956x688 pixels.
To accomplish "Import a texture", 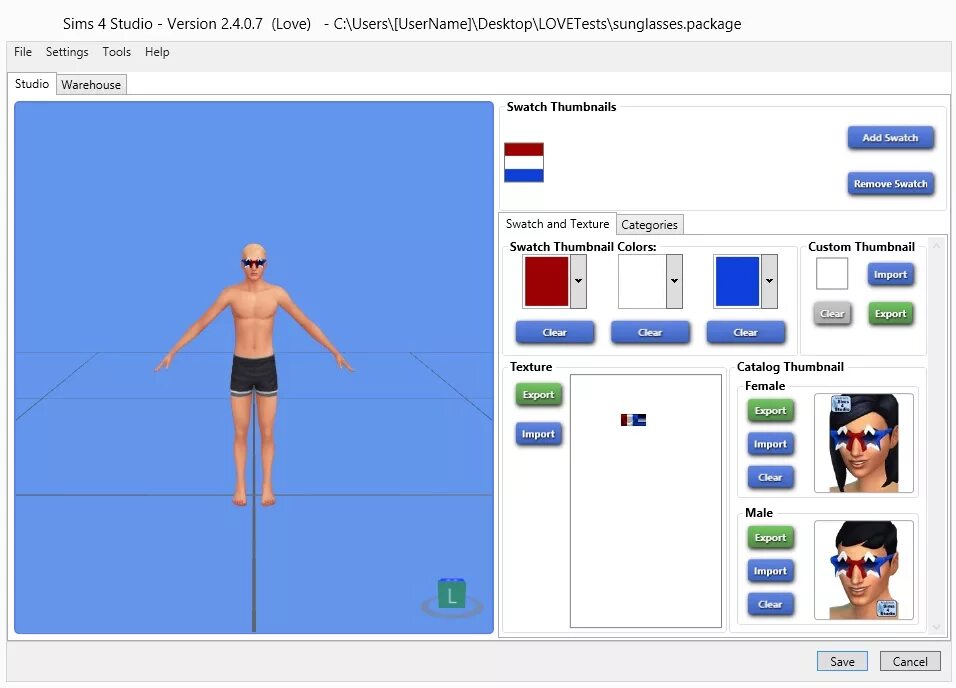I will (x=538, y=434).
